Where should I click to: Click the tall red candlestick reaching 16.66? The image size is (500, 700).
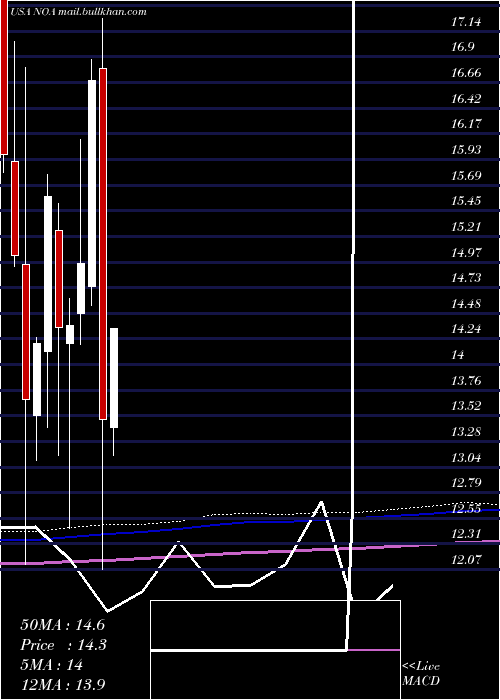pyautogui.click(x=103, y=244)
